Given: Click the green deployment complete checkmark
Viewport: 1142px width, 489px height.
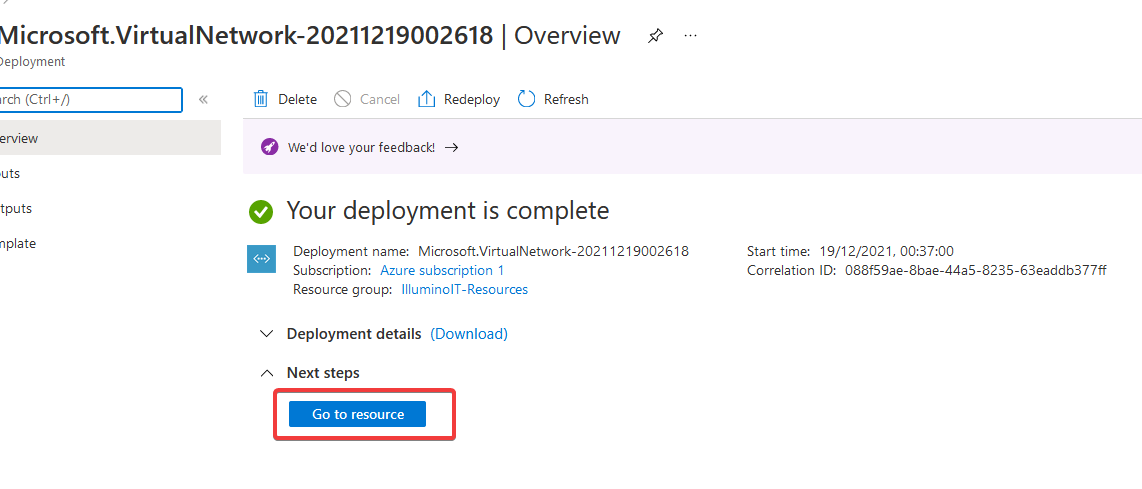Looking at the screenshot, I should 261,212.
